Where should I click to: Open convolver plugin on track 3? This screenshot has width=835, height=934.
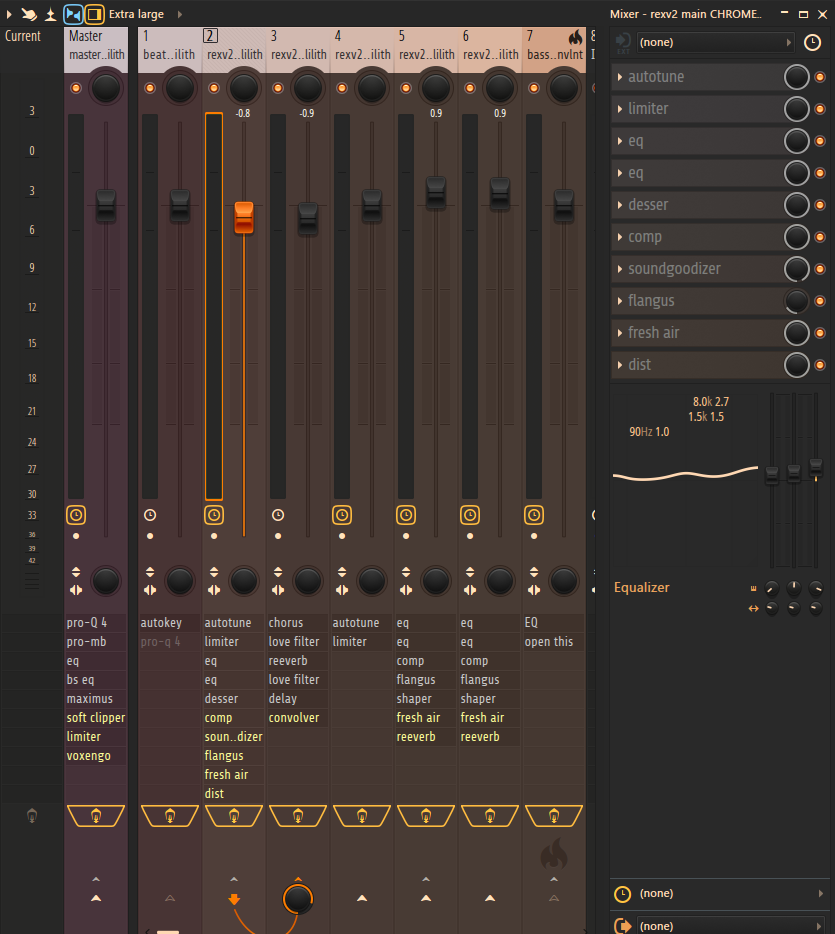point(297,718)
